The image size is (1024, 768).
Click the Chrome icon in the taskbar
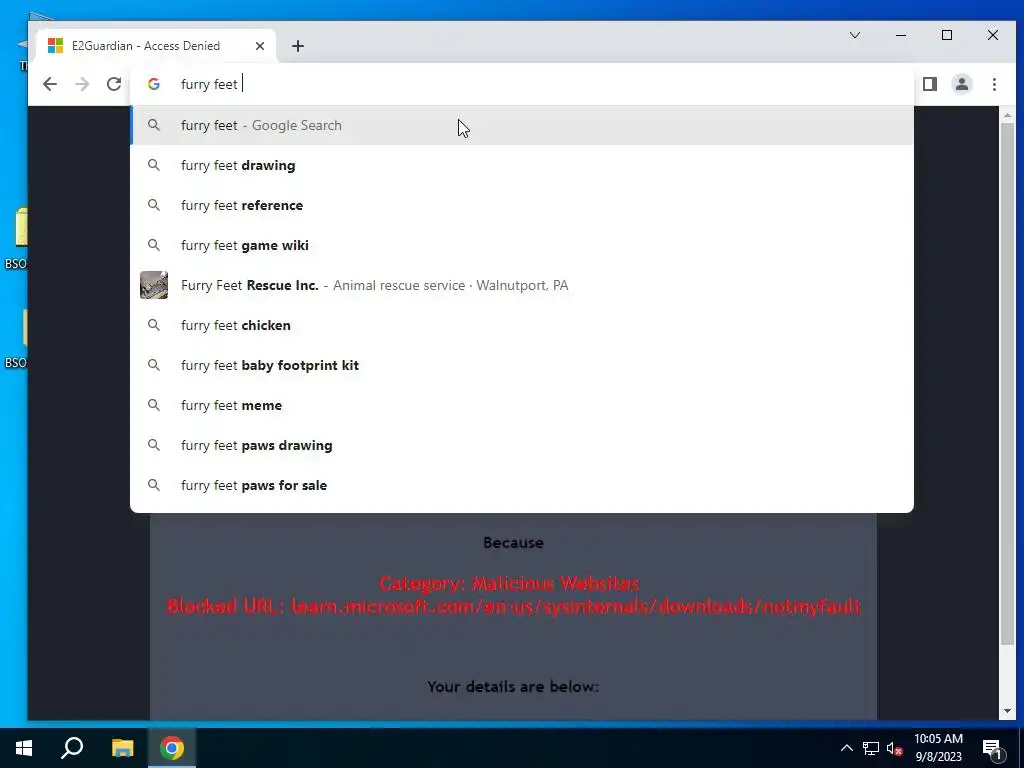[x=172, y=748]
